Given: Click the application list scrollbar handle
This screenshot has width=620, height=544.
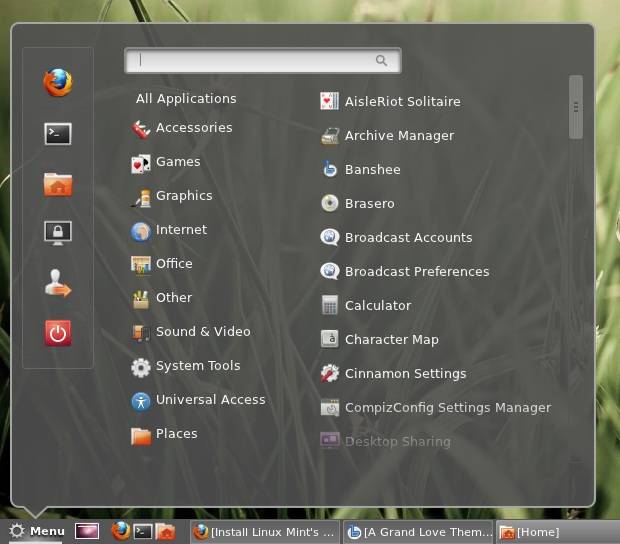Looking at the screenshot, I should point(575,107).
